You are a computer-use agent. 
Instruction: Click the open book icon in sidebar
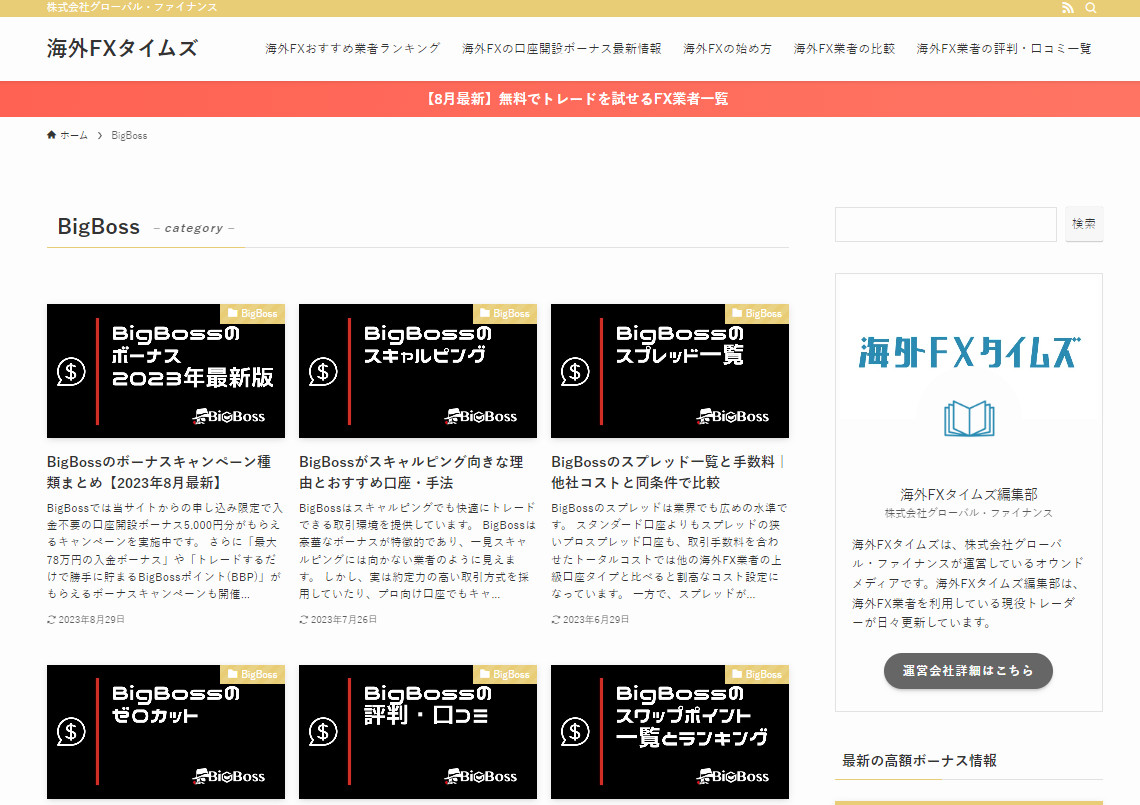tap(969, 418)
